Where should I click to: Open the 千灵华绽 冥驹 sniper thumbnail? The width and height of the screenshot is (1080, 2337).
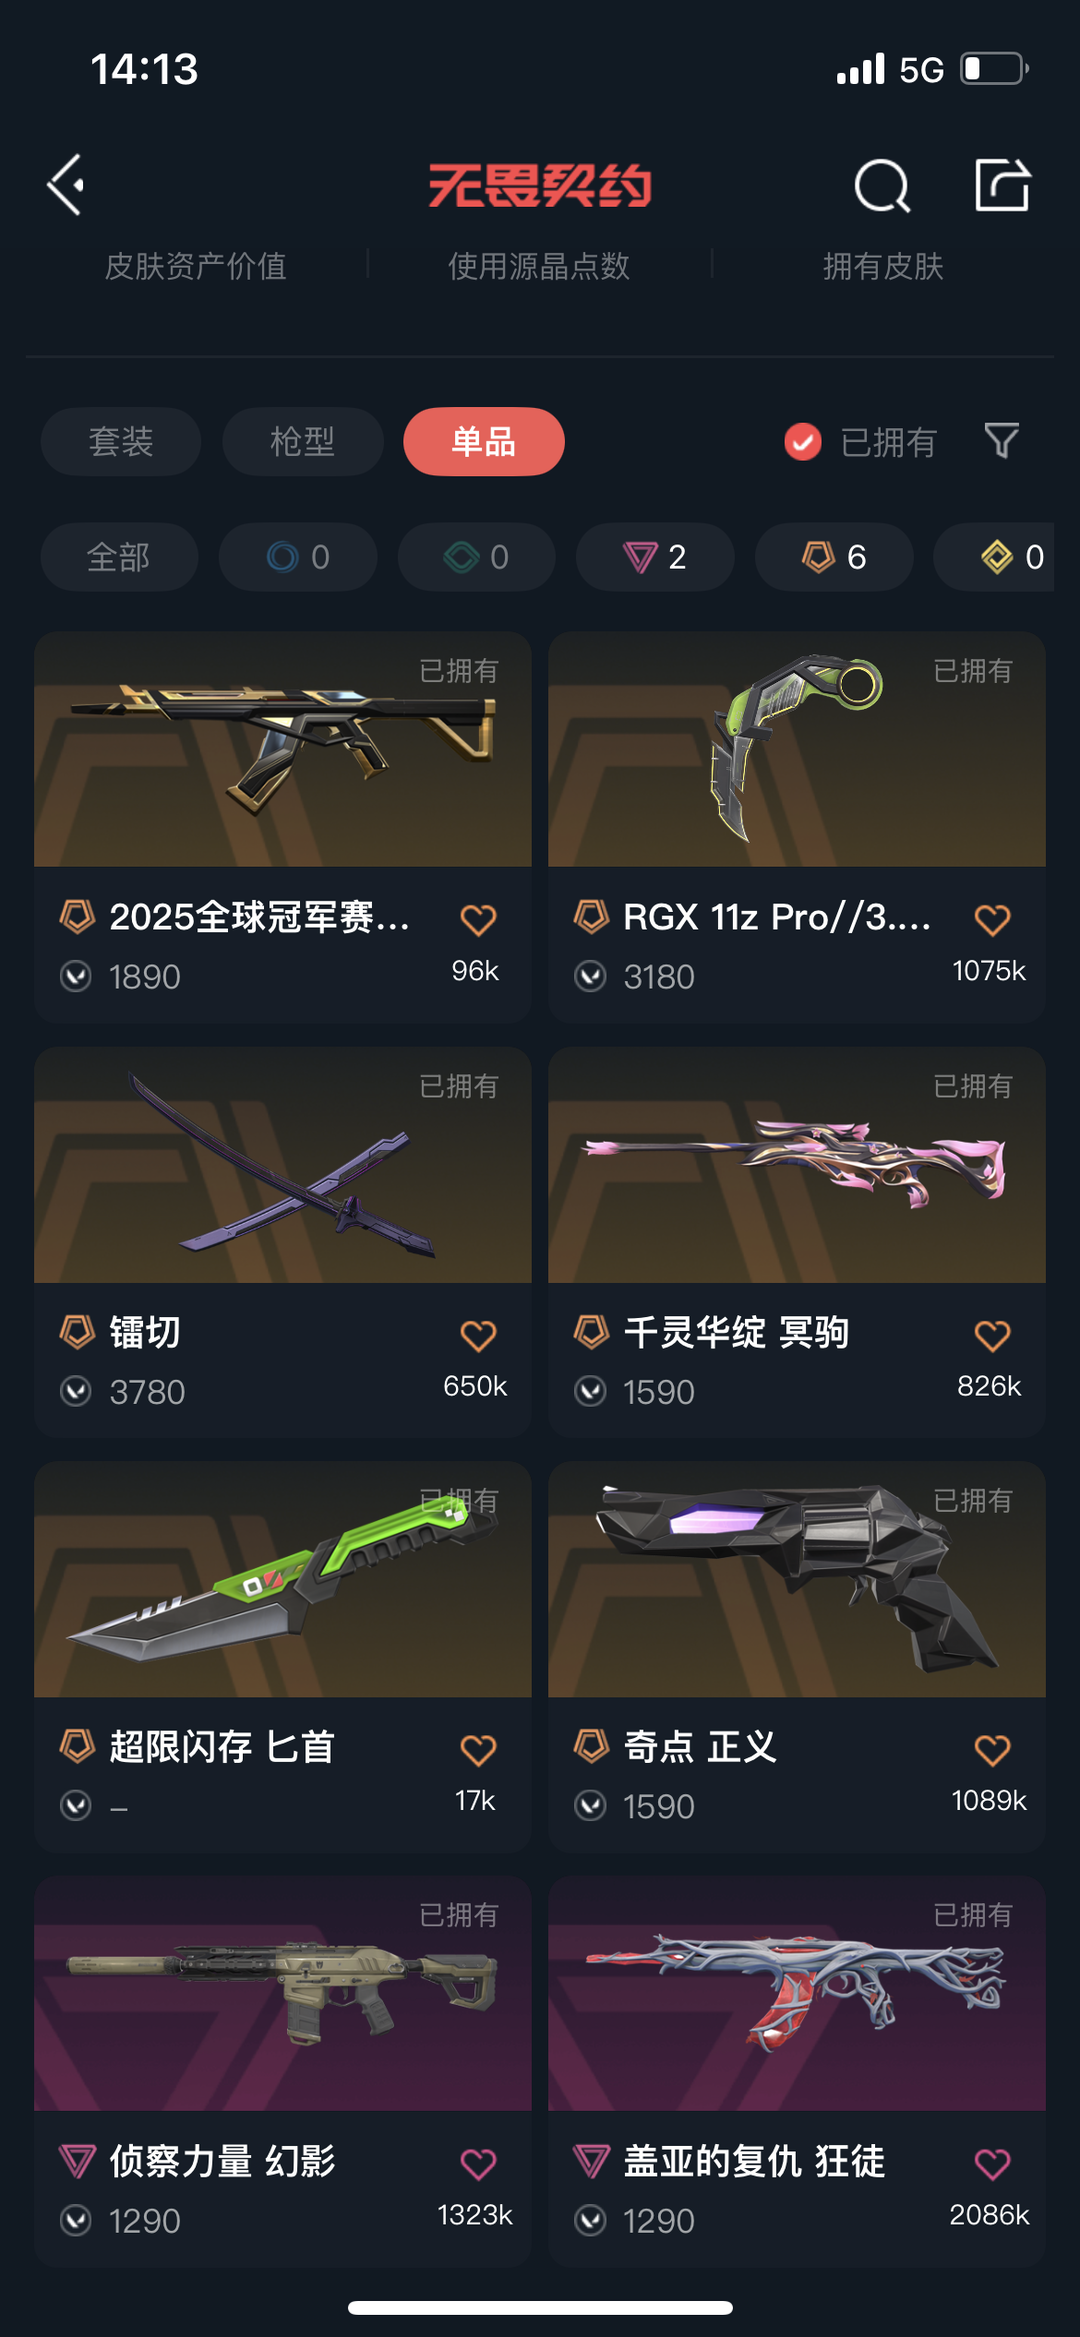797,1165
